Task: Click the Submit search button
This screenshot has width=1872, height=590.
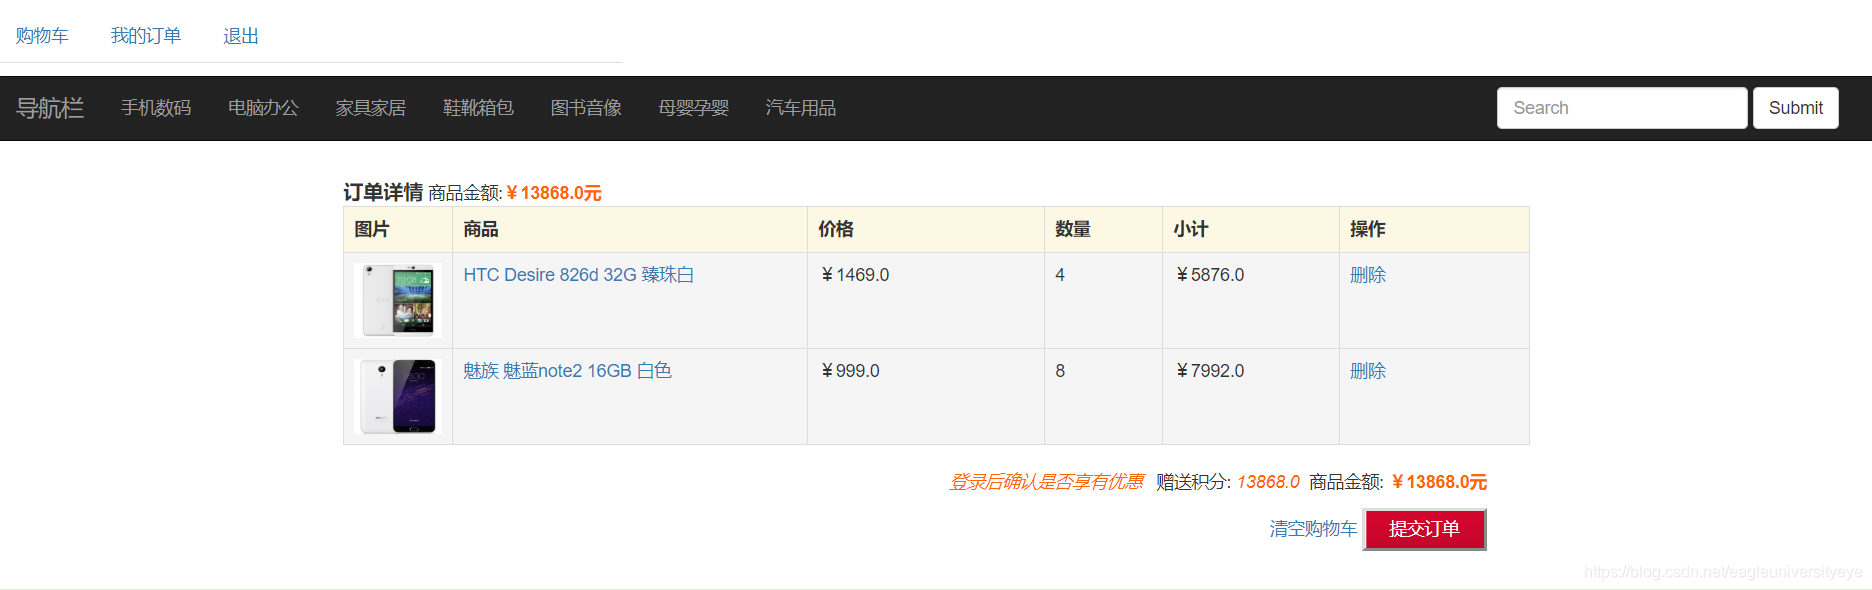Action: click(1796, 108)
